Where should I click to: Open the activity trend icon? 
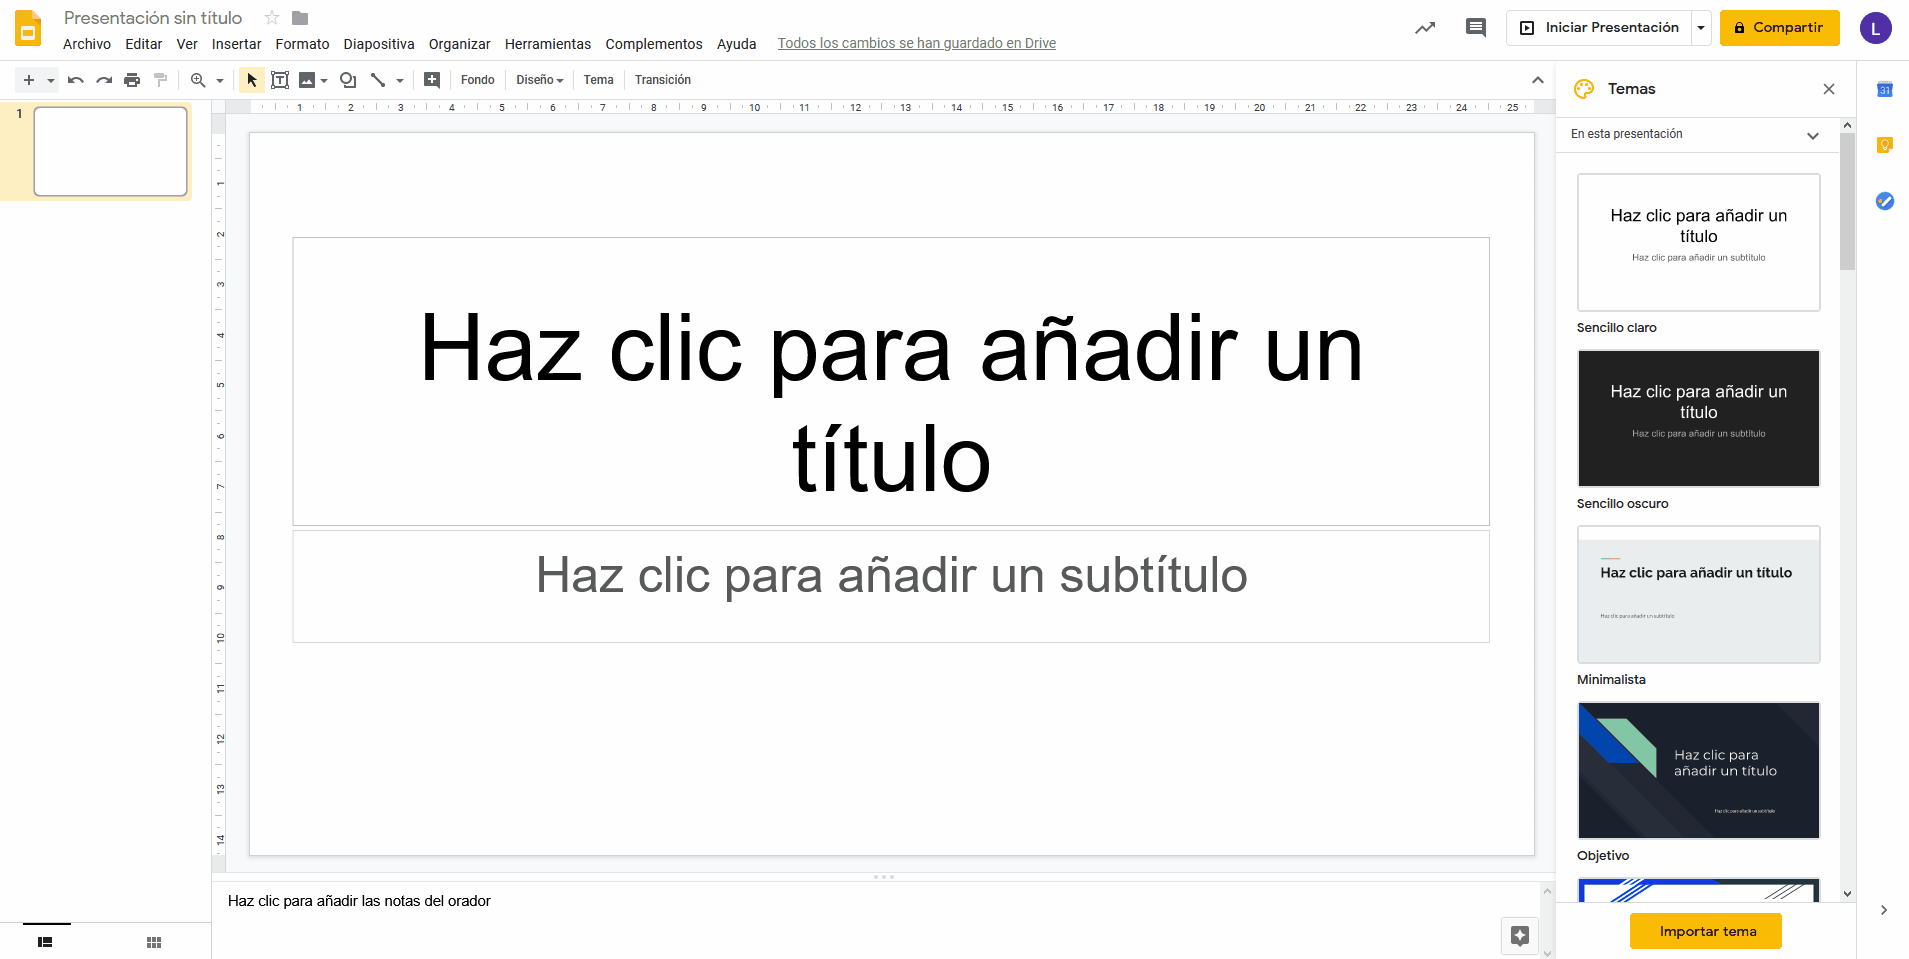click(x=1425, y=28)
